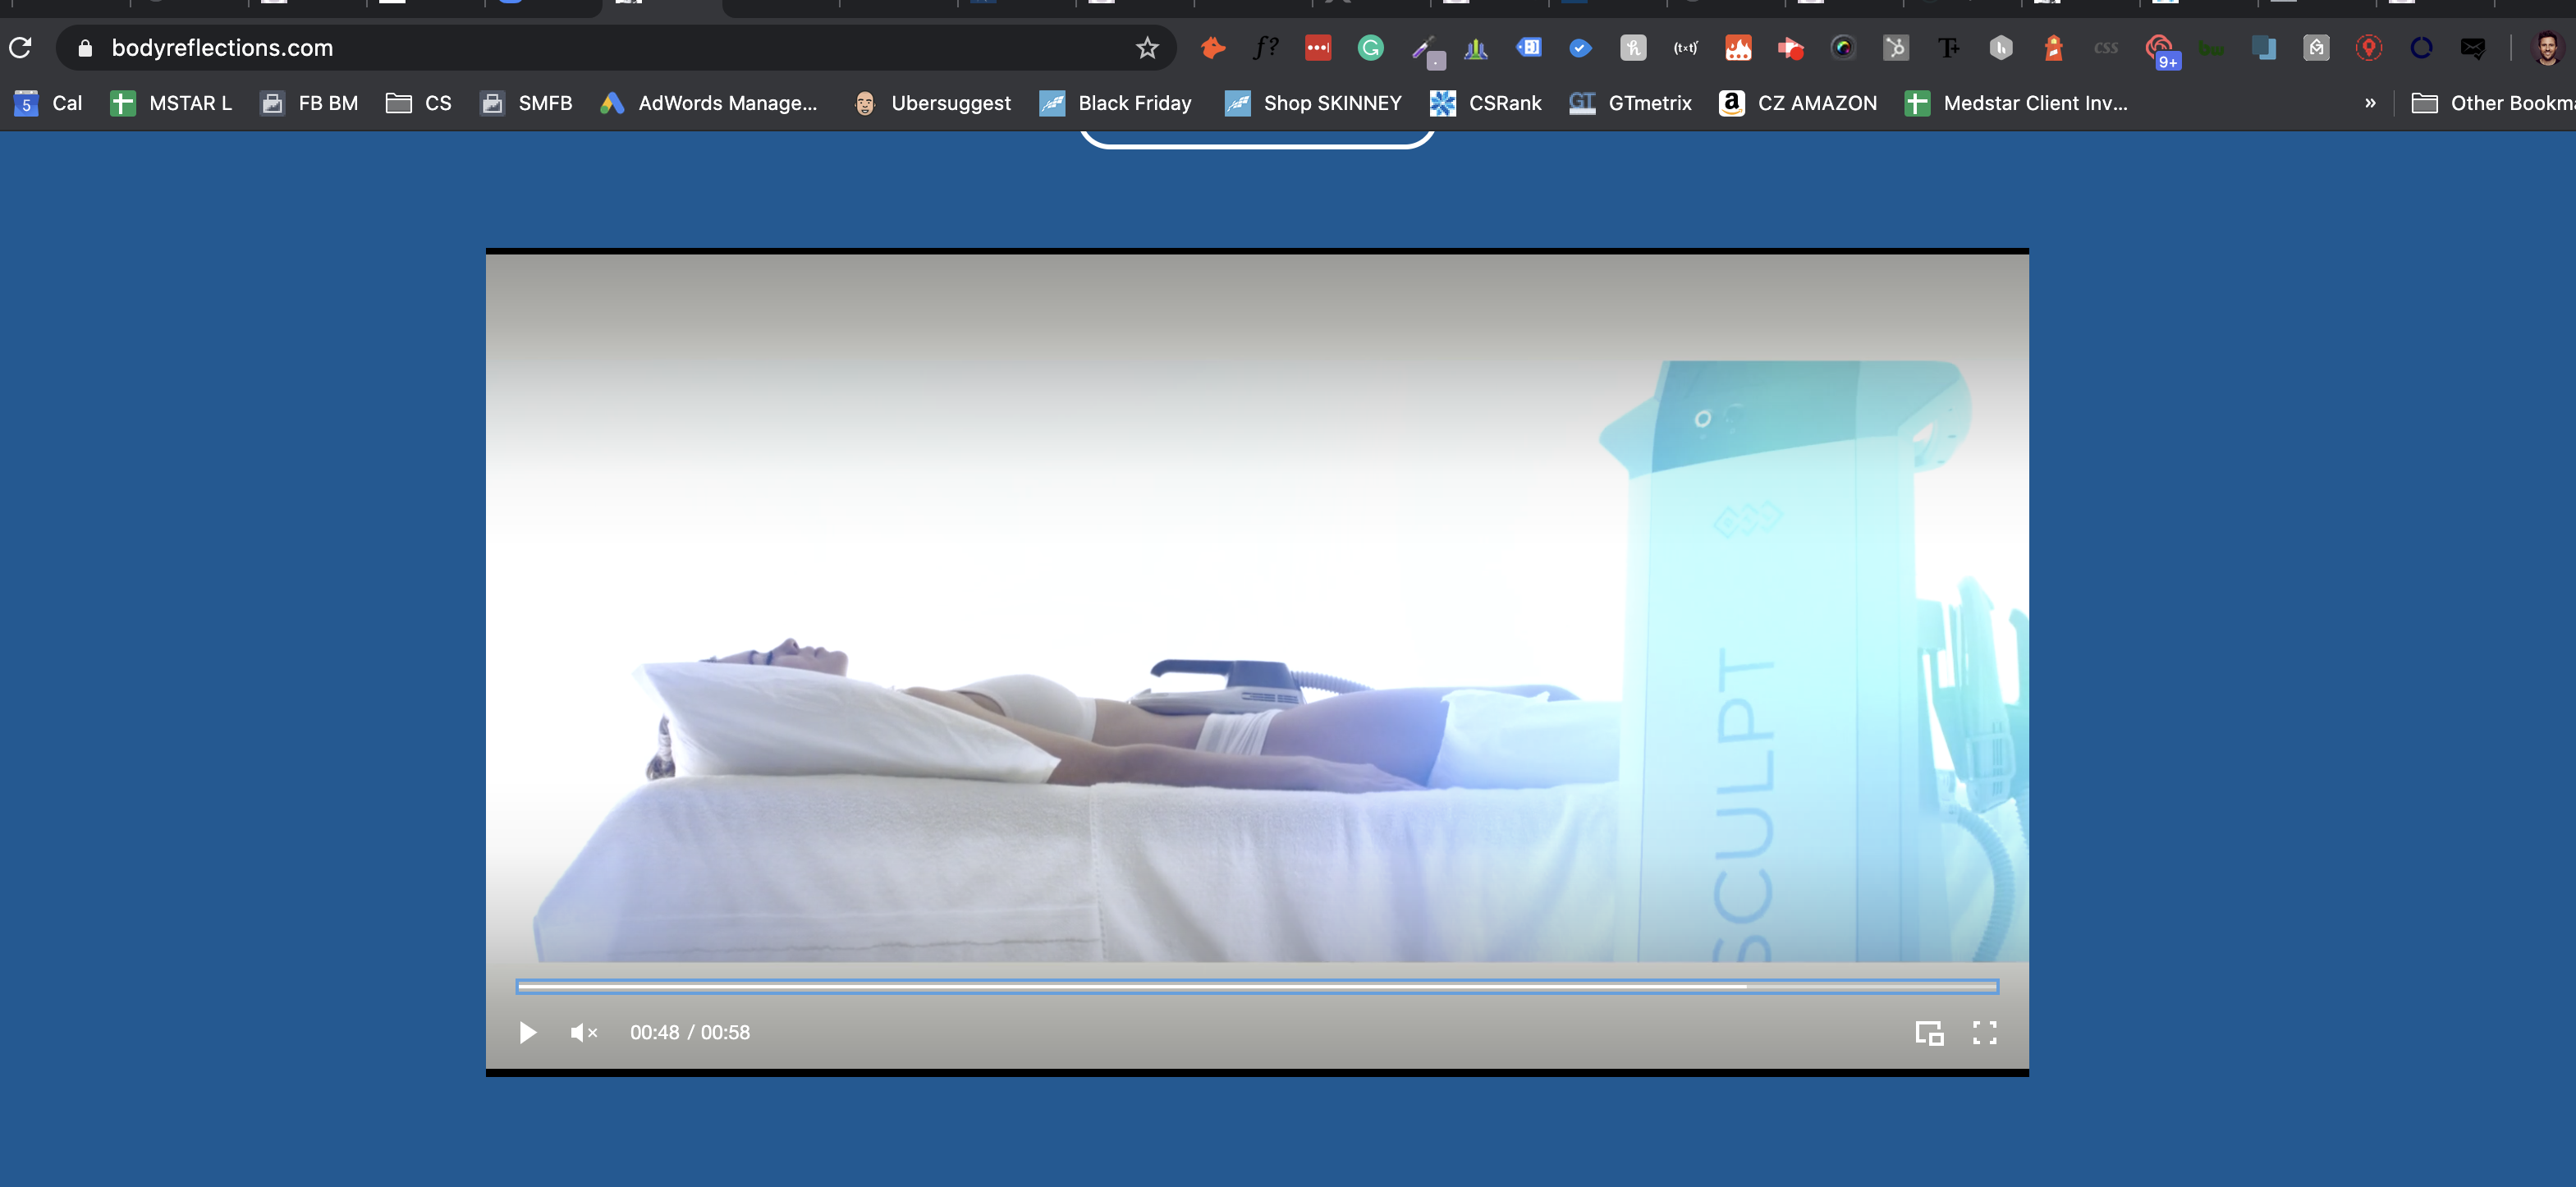The height and width of the screenshot is (1187, 2576).
Task: Open the HubSpot extension icon
Action: [1896, 47]
